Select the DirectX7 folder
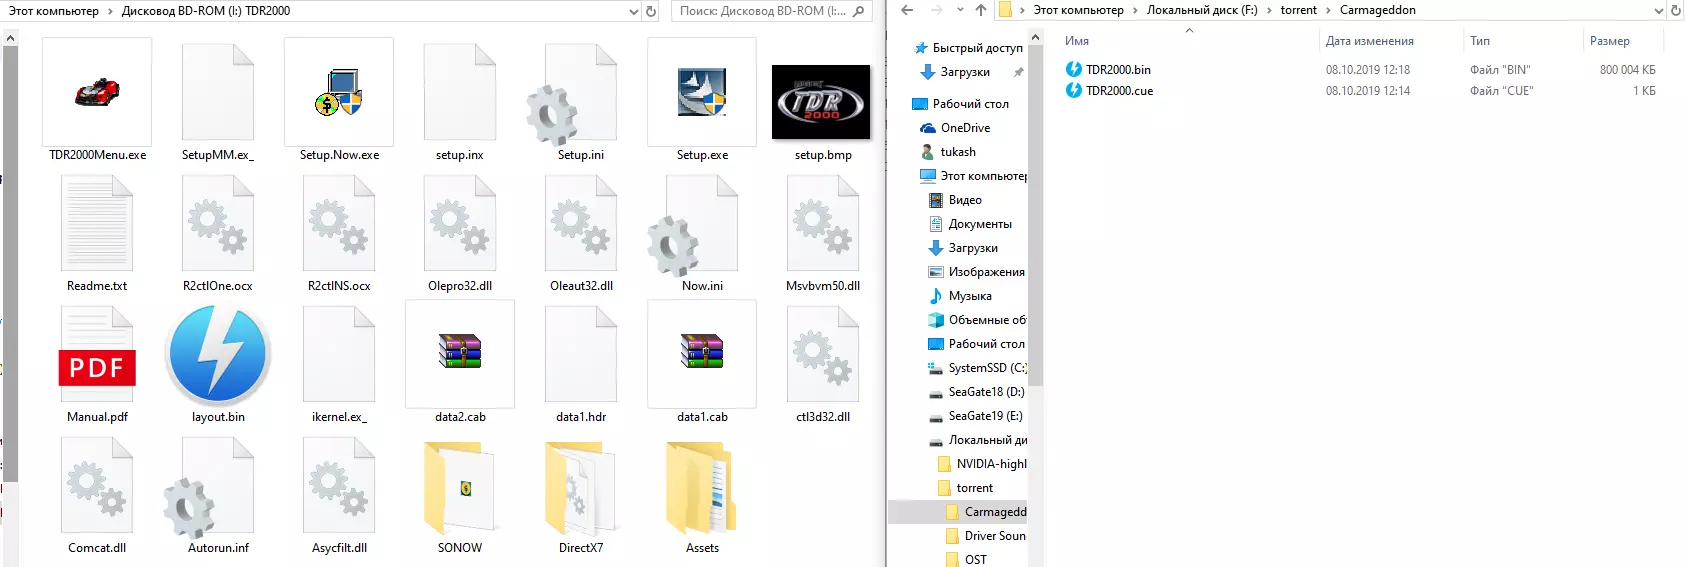1685x567 pixels. [x=581, y=488]
